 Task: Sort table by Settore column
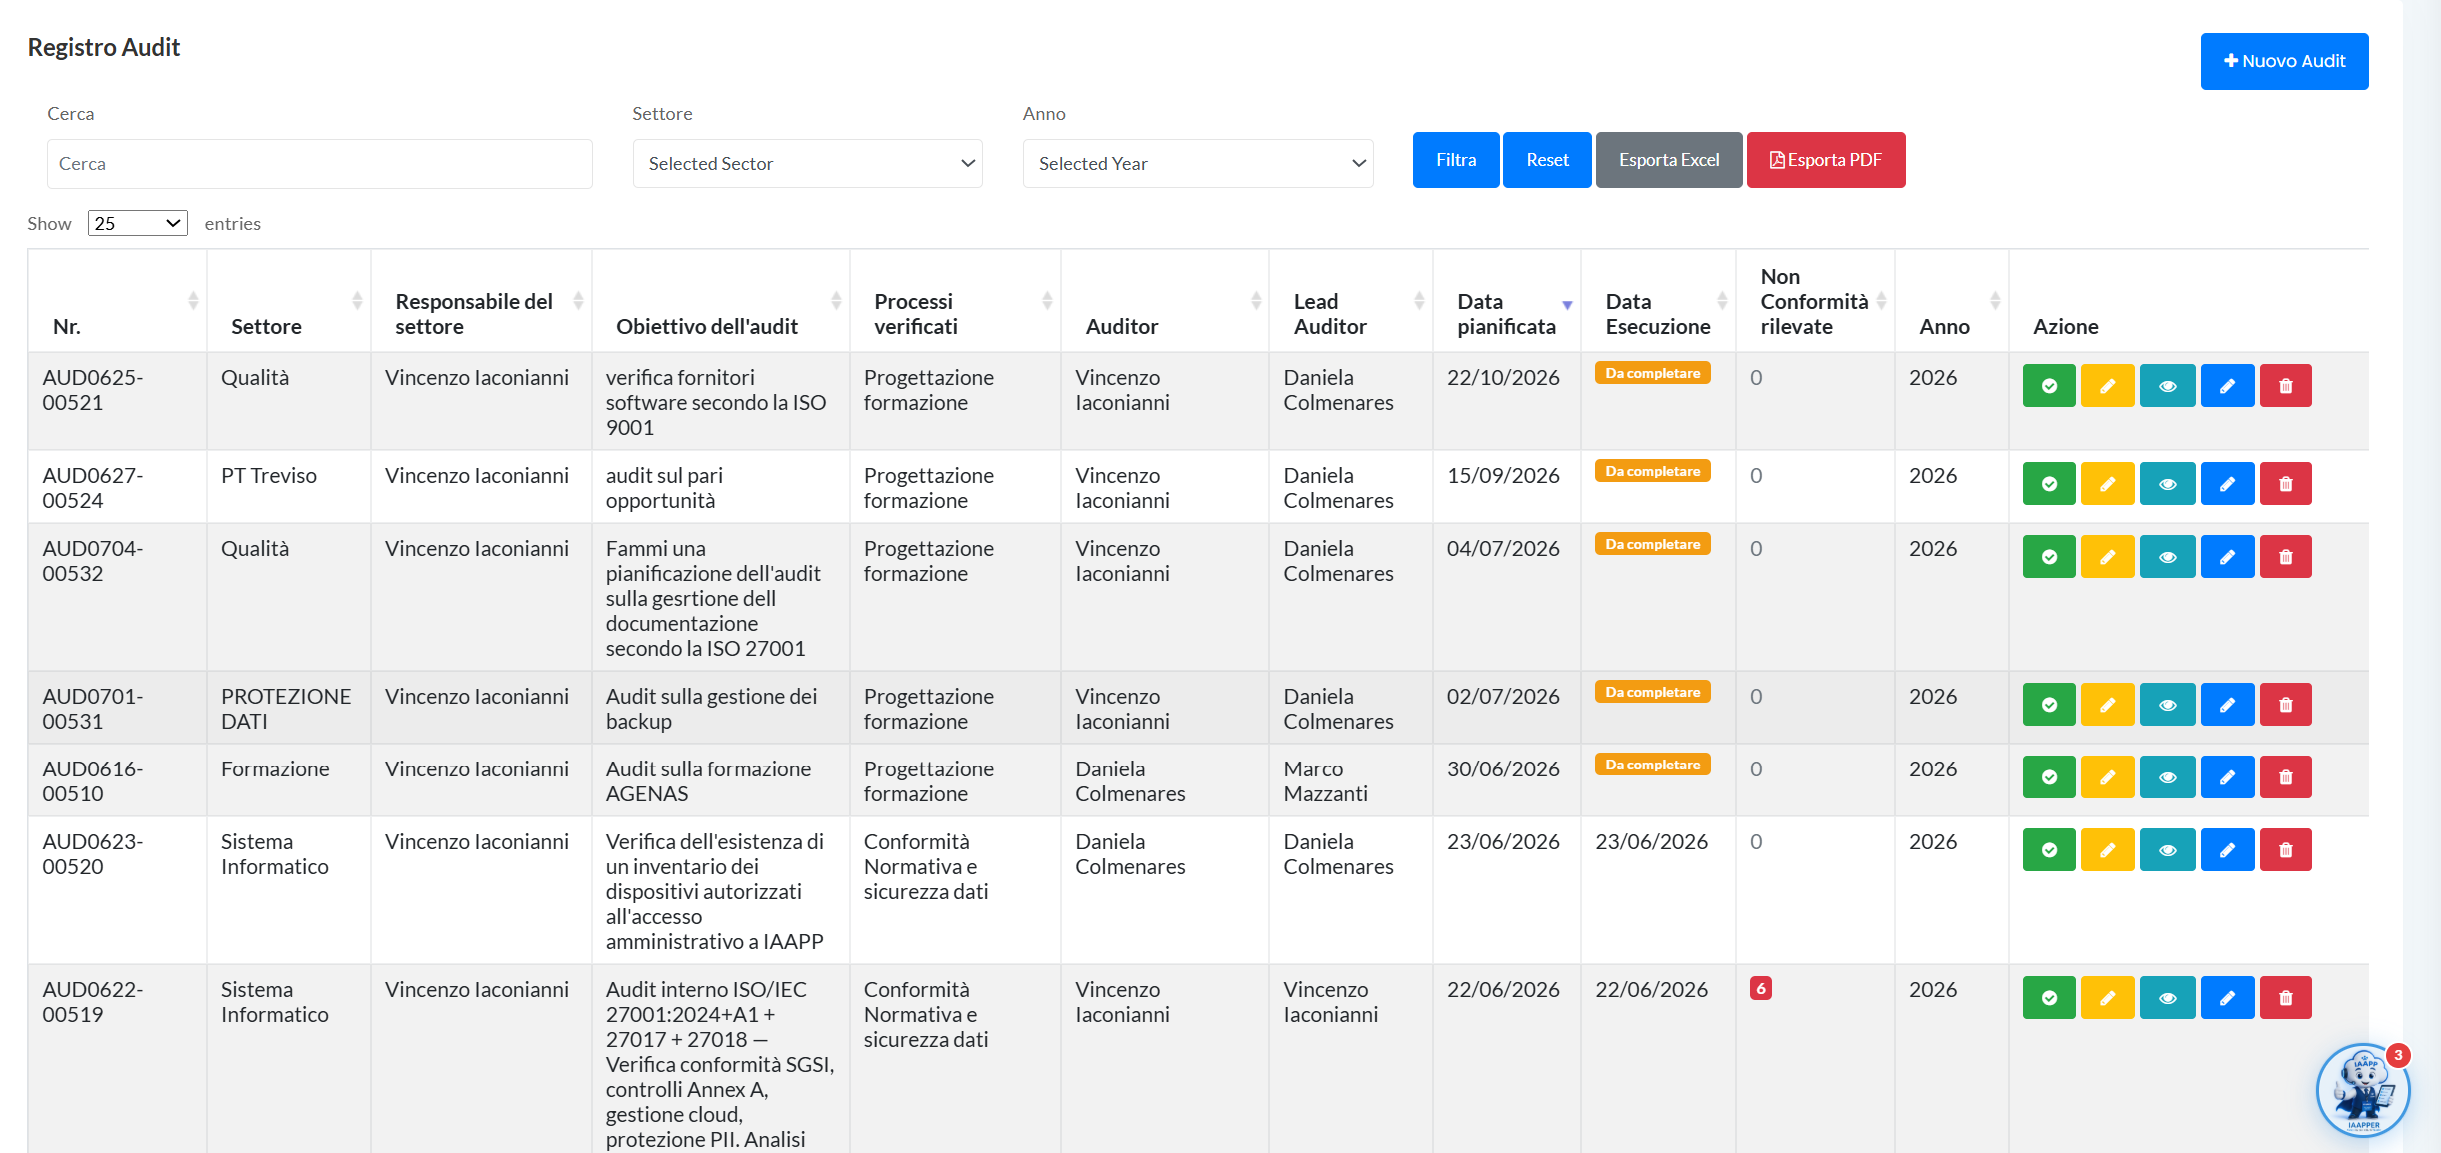point(289,301)
